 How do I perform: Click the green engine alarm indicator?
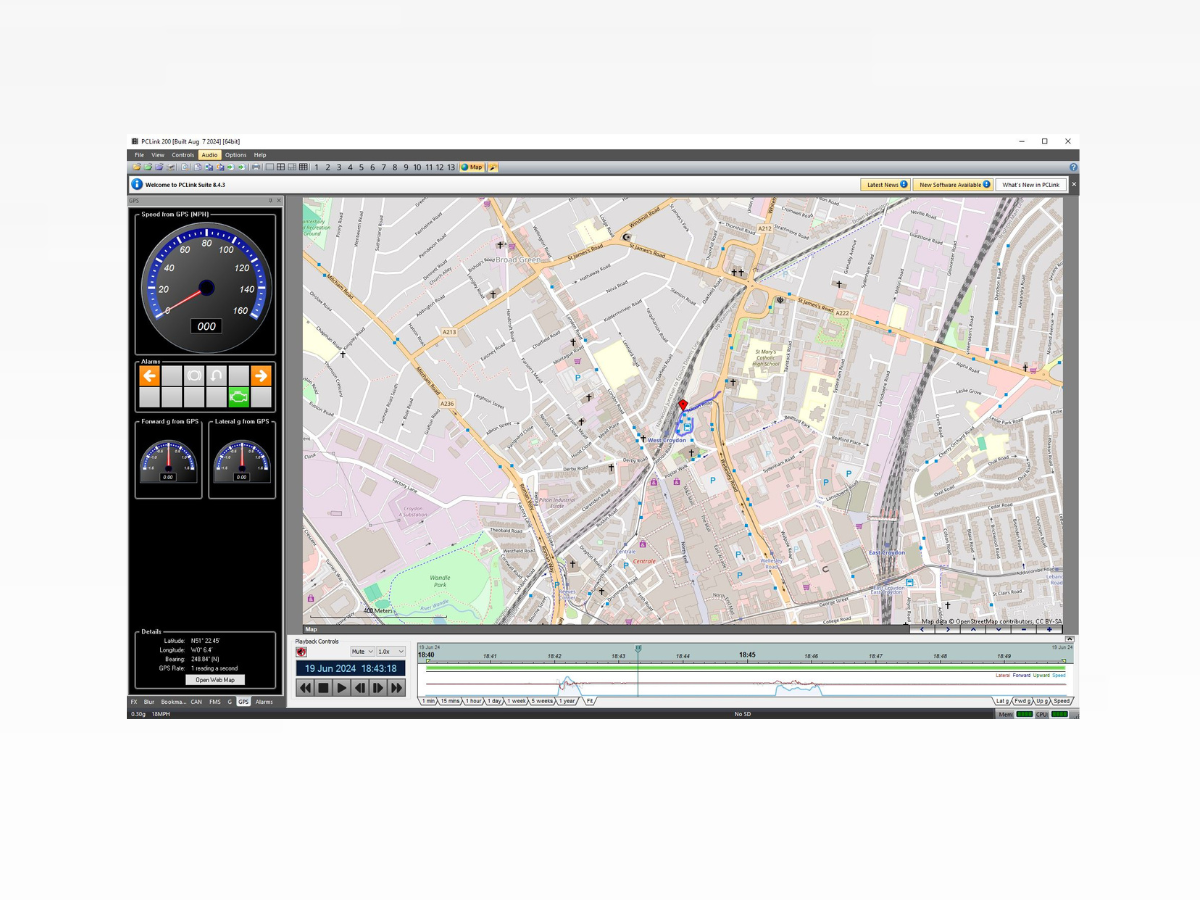239,398
